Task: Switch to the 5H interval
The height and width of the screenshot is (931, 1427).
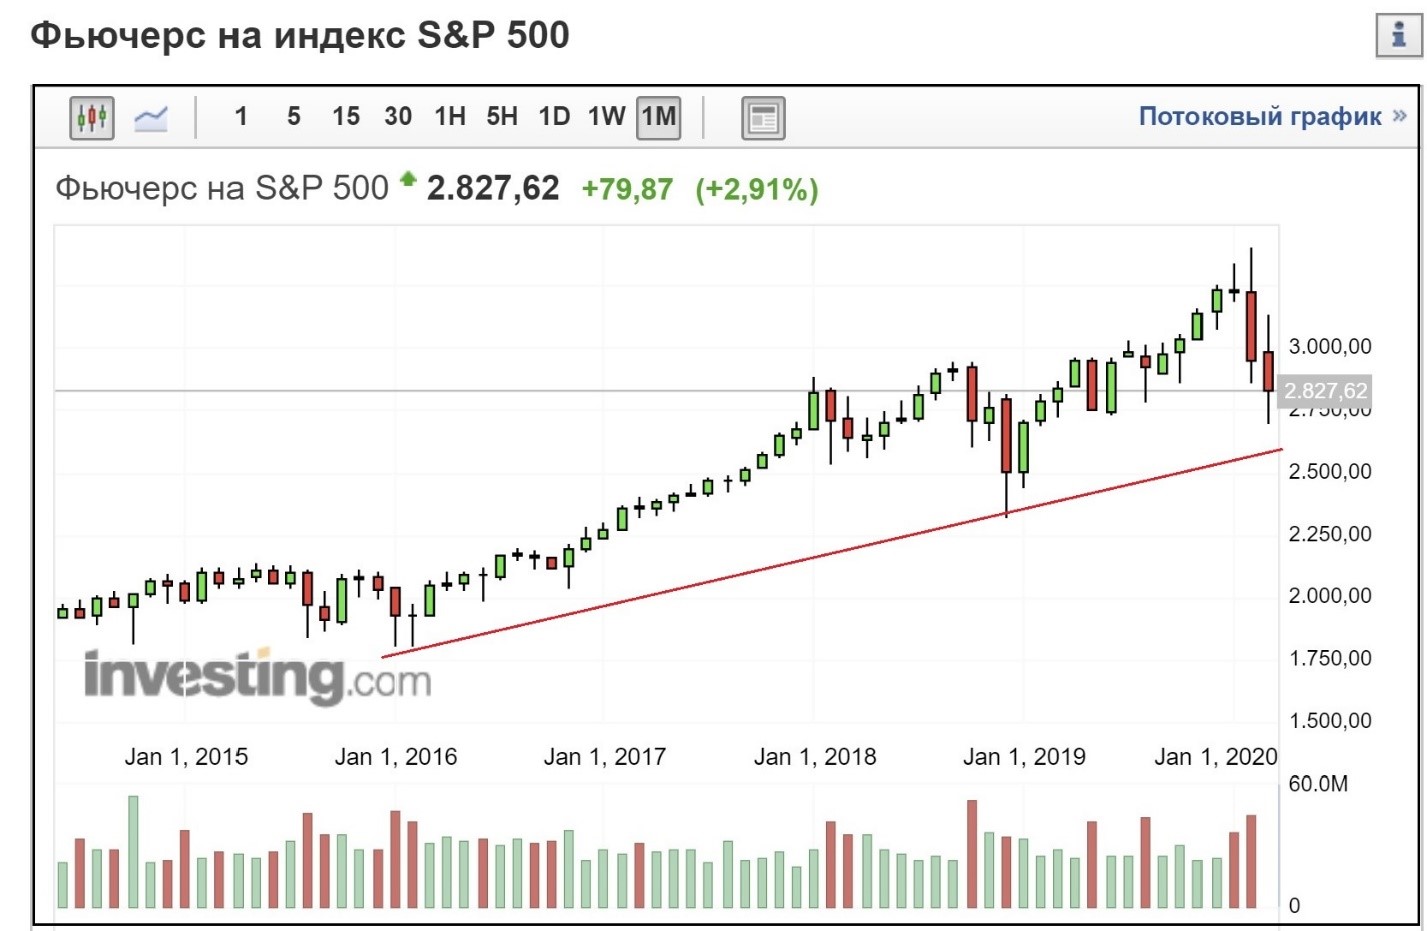Action: 502,117
